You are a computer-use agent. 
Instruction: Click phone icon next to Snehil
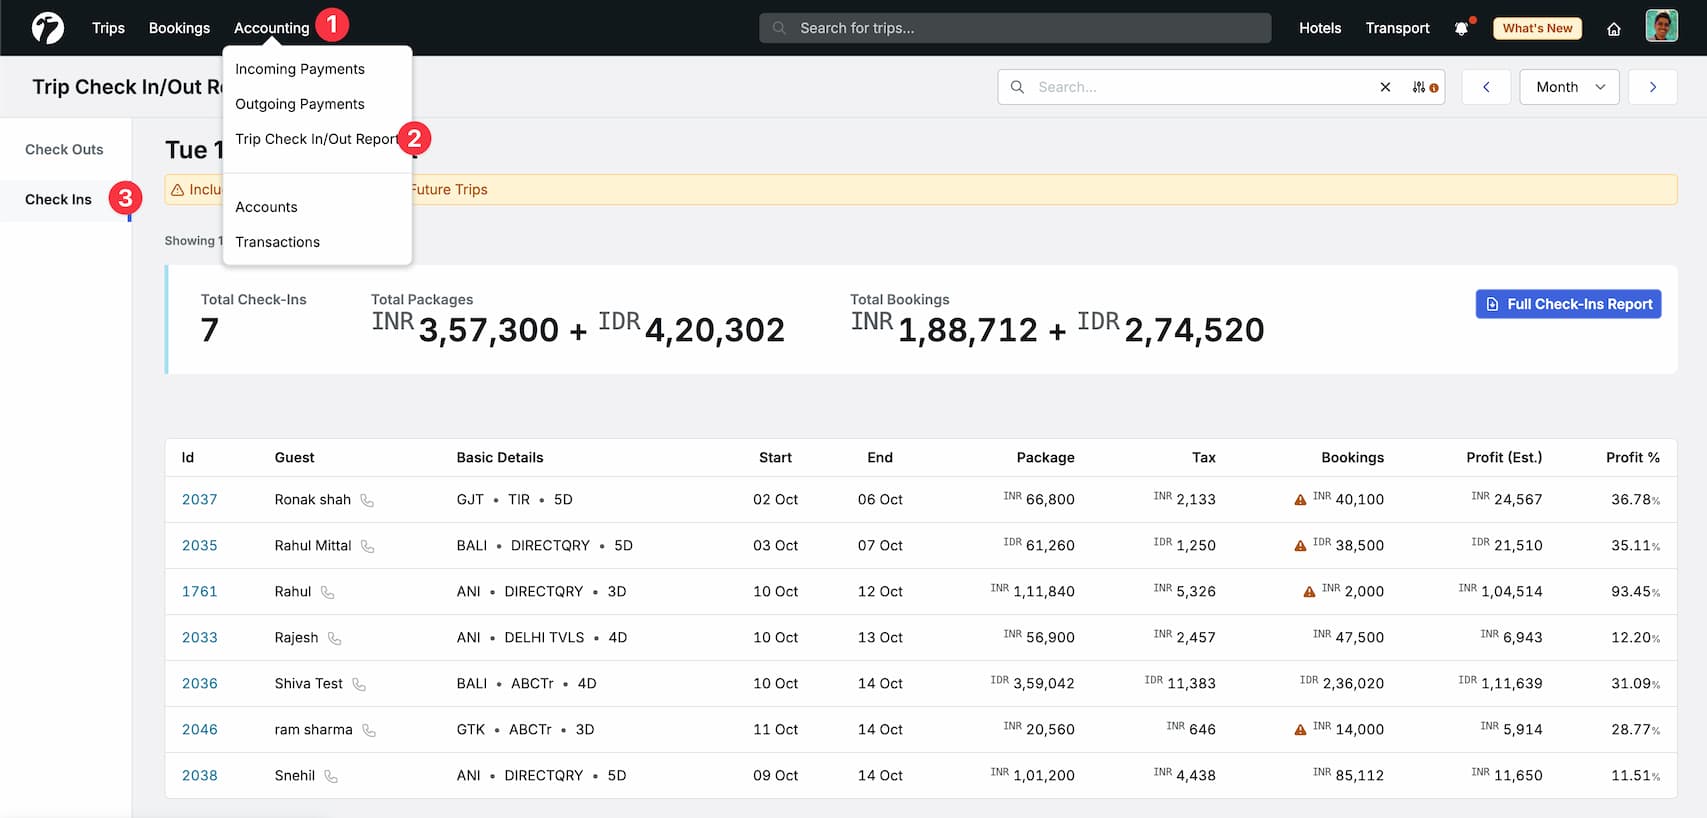331,776
